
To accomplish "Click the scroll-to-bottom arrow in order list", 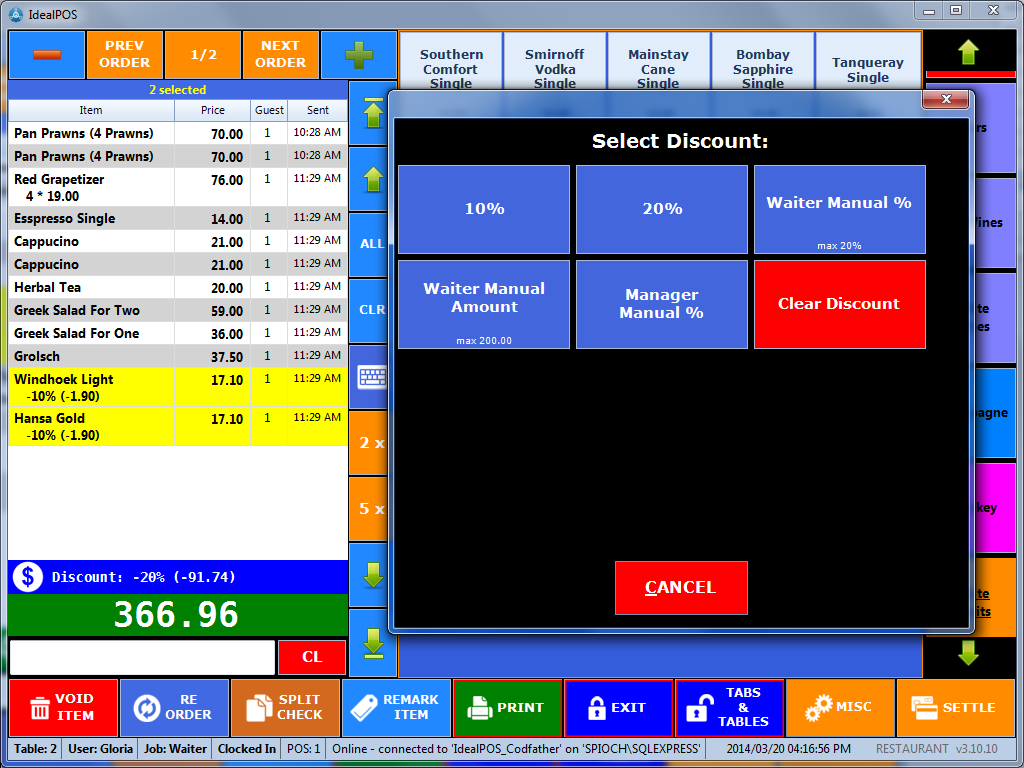I will (x=372, y=642).
